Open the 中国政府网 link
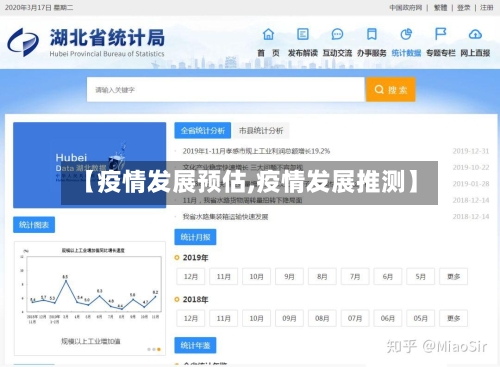 pos(406,7)
